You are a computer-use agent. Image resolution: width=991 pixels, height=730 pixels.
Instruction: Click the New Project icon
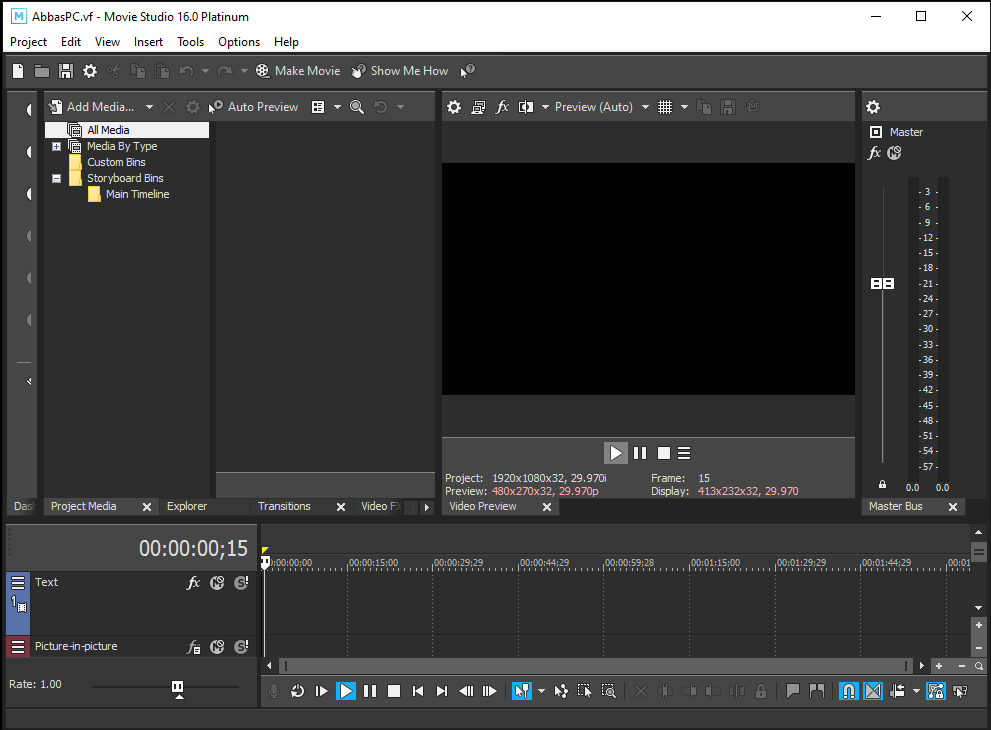coord(18,71)
